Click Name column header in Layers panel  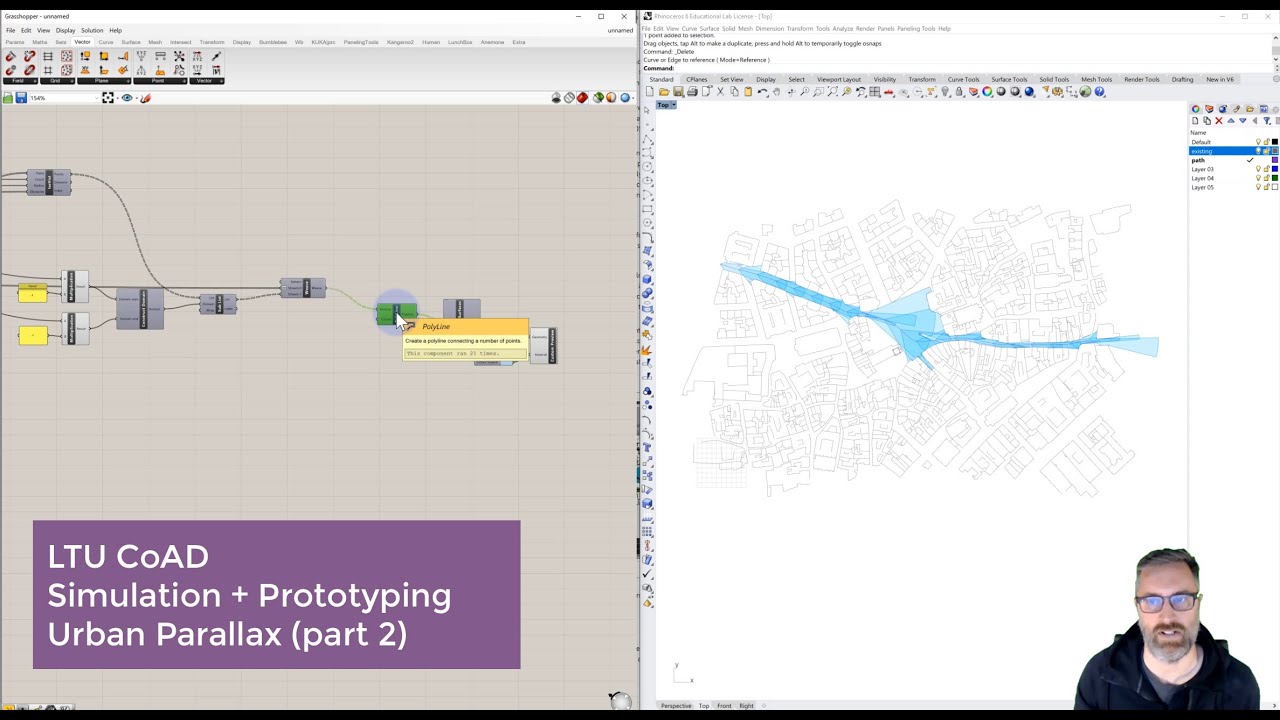1198,132
